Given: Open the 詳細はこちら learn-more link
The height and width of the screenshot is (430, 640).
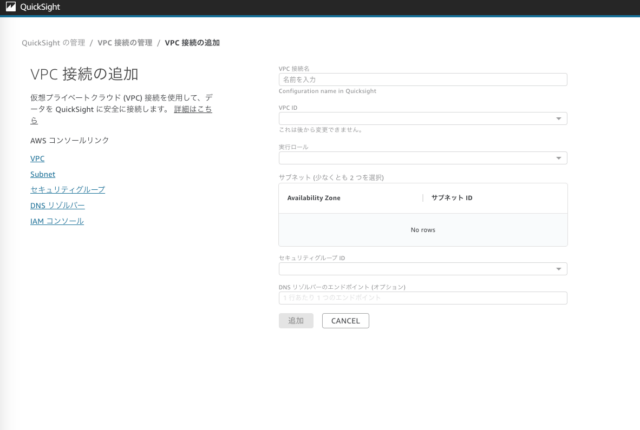Looking at the screenshot, I should 193,109.
